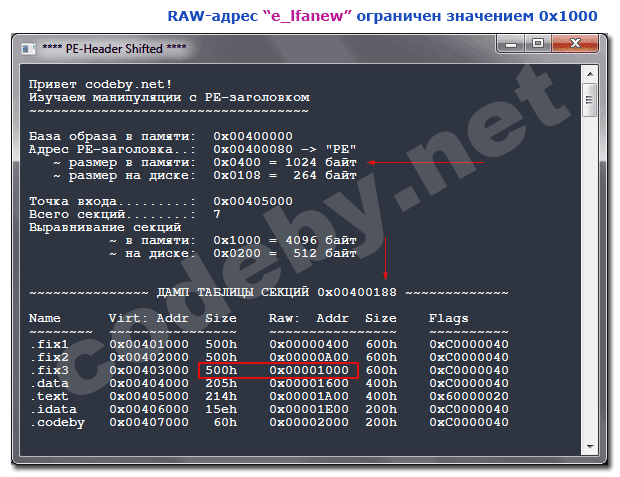The width and height of the screenshot is (620, 477).
Task: Click the section count value 7
Action: tap(217, 214)
